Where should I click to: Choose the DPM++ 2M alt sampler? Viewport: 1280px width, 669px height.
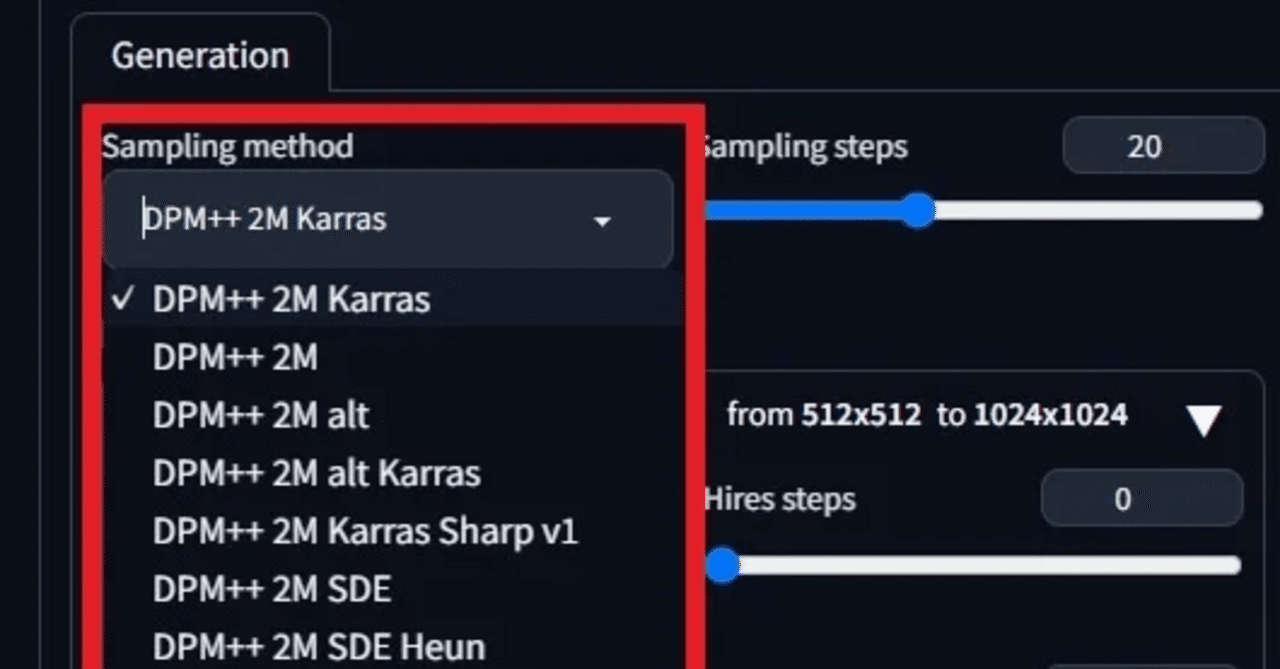point(260,415)
